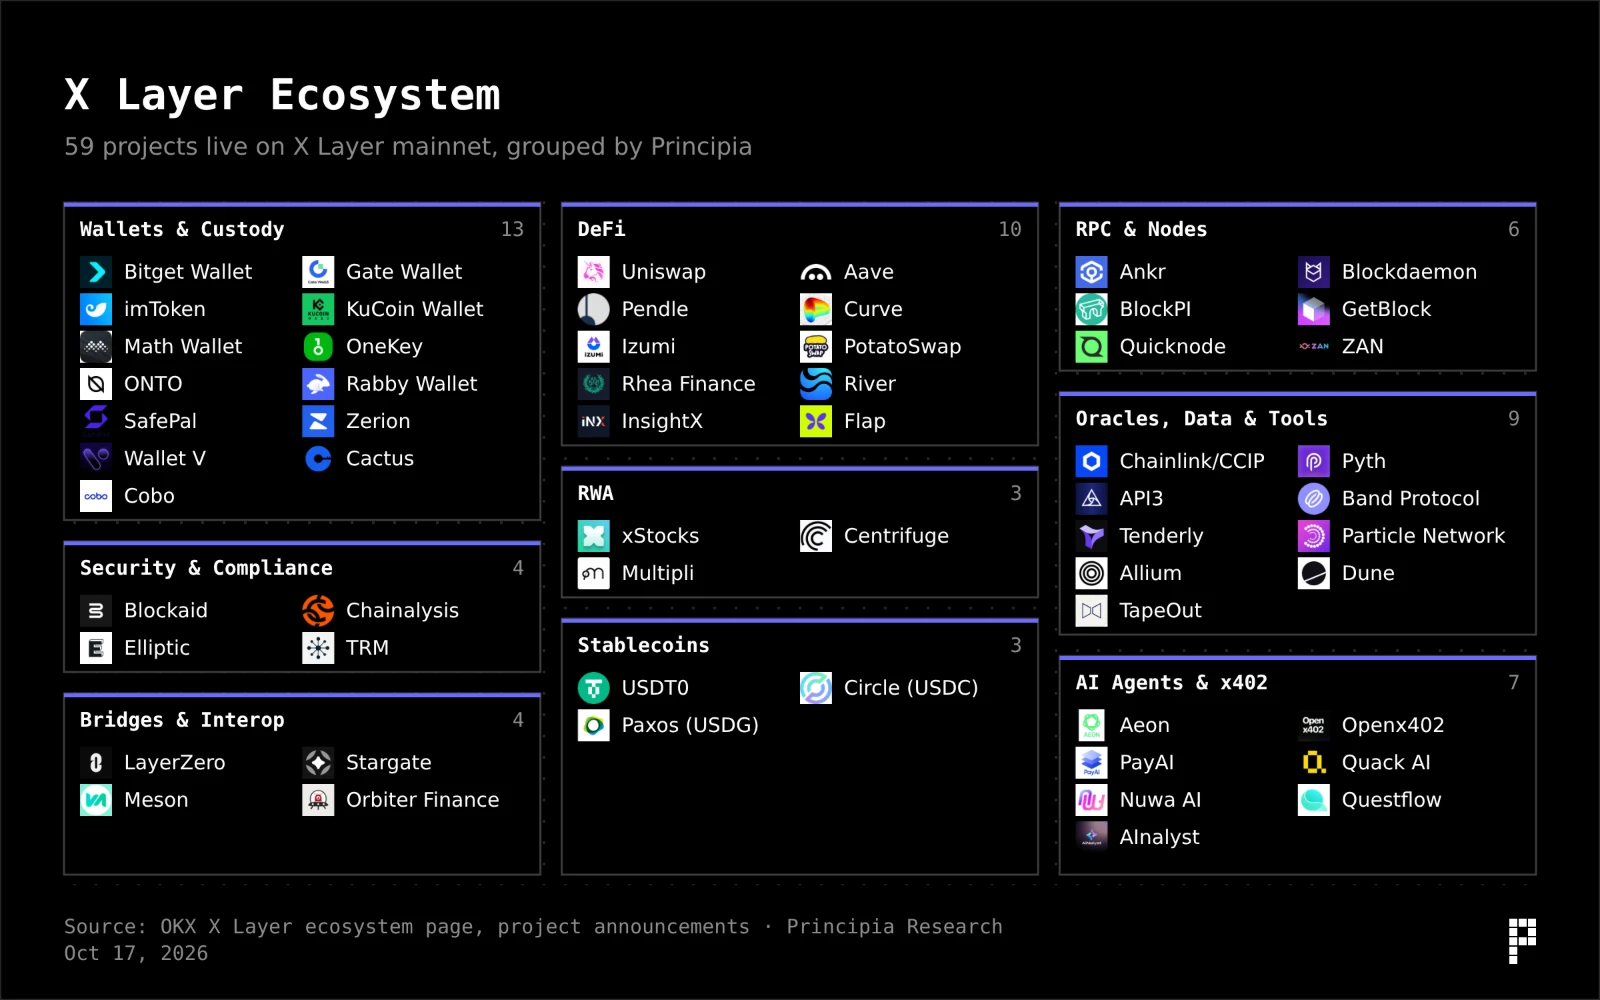The width and height of the screenshot is (1600, 1000).
Task: Click the RPC & Nodes heading
Action: coord(1141,229)
